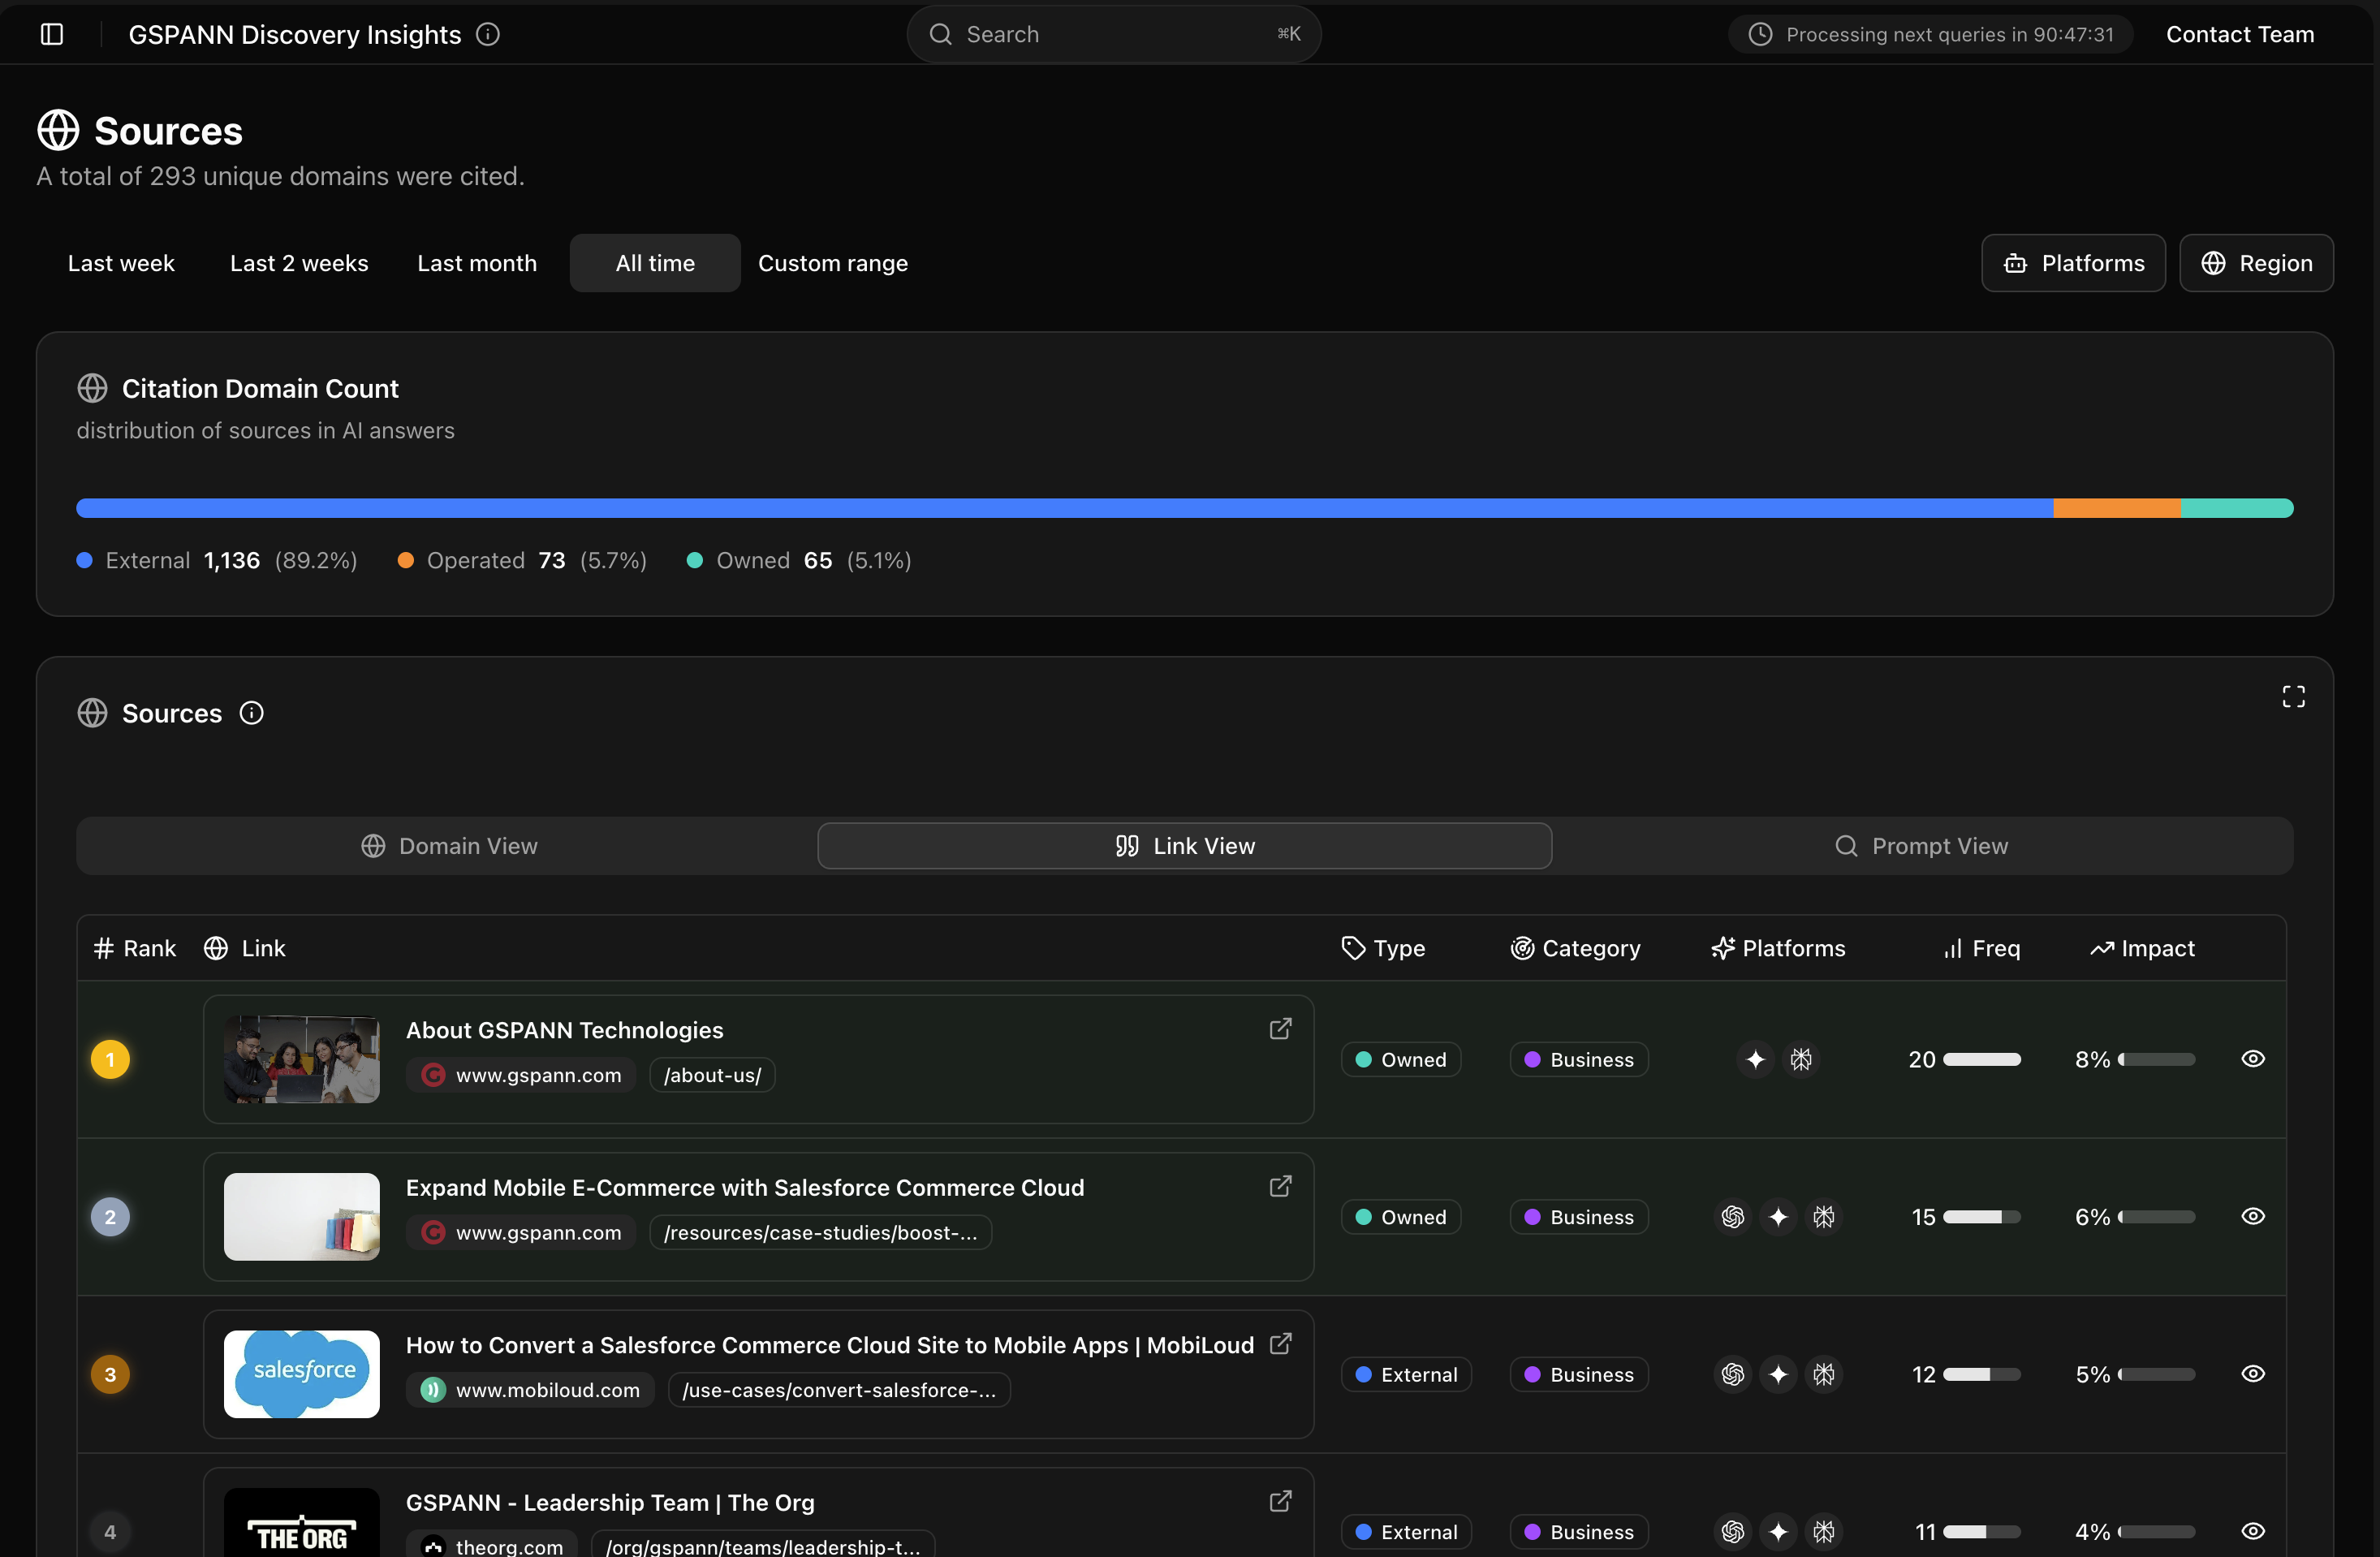This screenshot has width=2380, height=1557.
Task: Click Contact Team link
Action: click(x=2240, y=34)
